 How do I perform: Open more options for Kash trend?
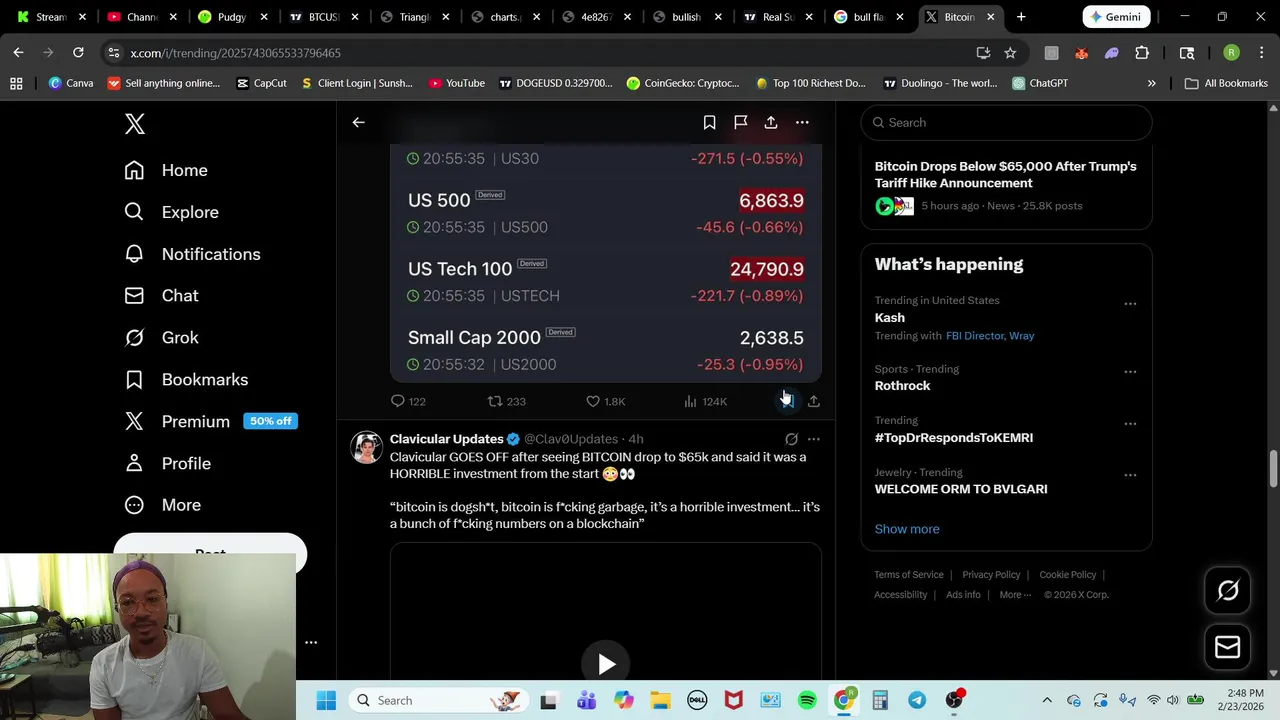click(x=1130, y=304)
